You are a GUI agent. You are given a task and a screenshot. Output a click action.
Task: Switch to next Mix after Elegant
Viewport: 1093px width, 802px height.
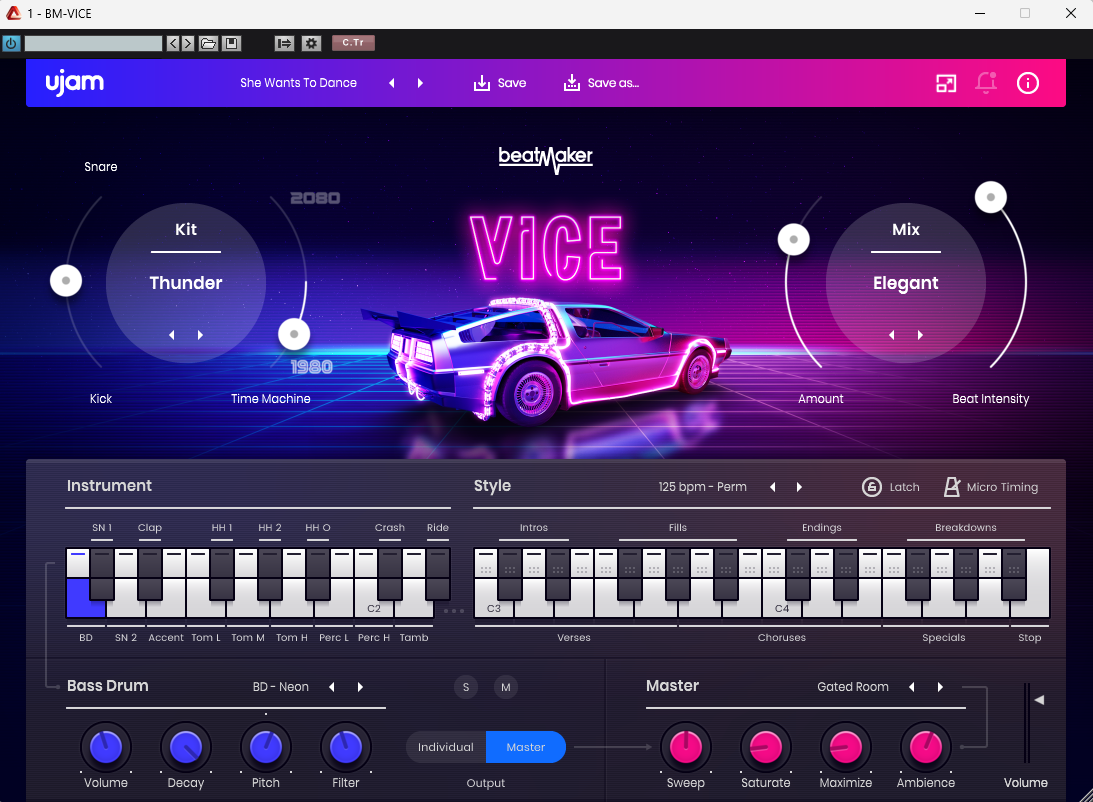click(920, 335)
